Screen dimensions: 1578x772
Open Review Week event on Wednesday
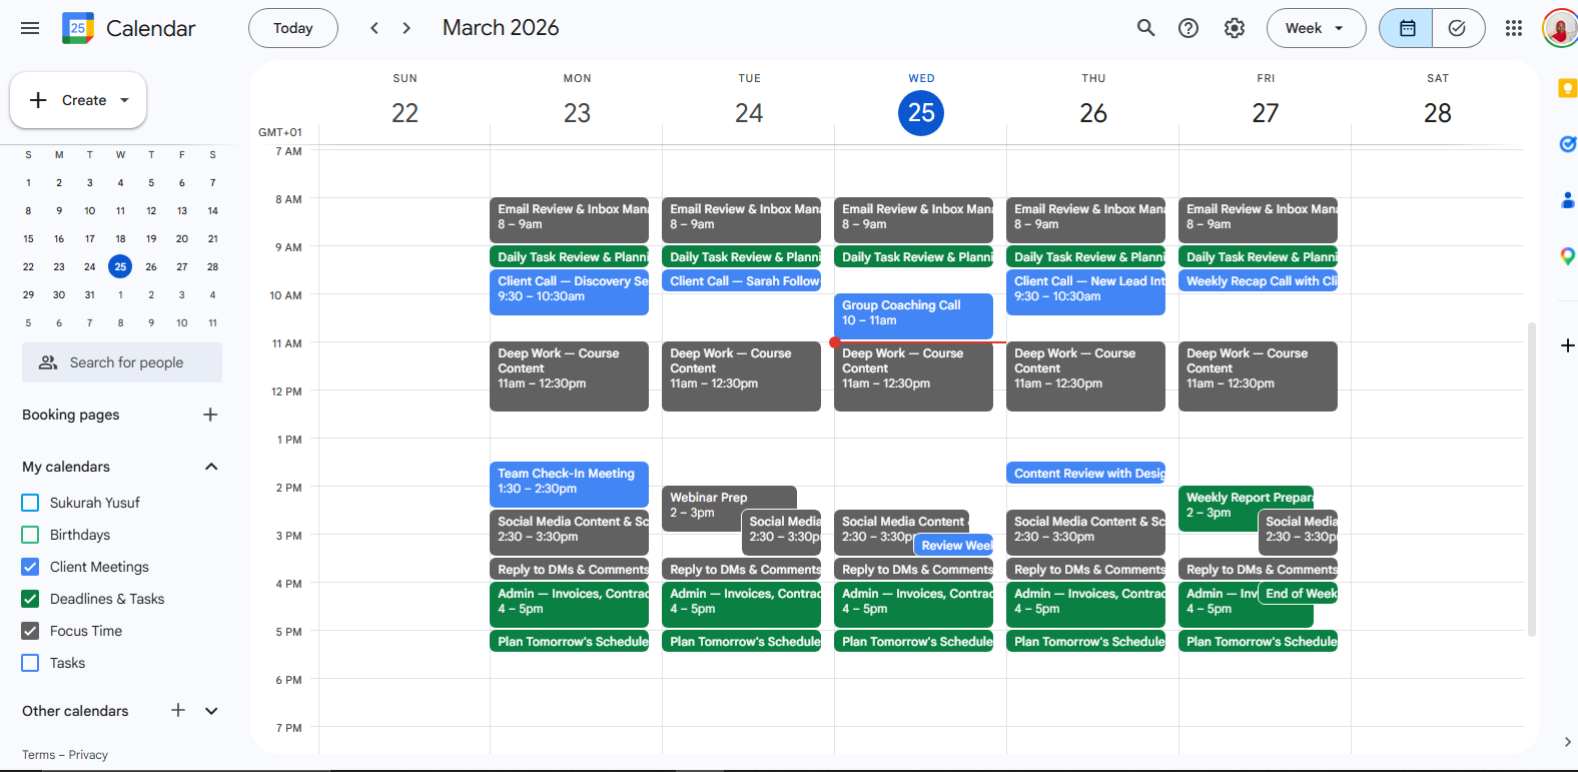(953, 545)
